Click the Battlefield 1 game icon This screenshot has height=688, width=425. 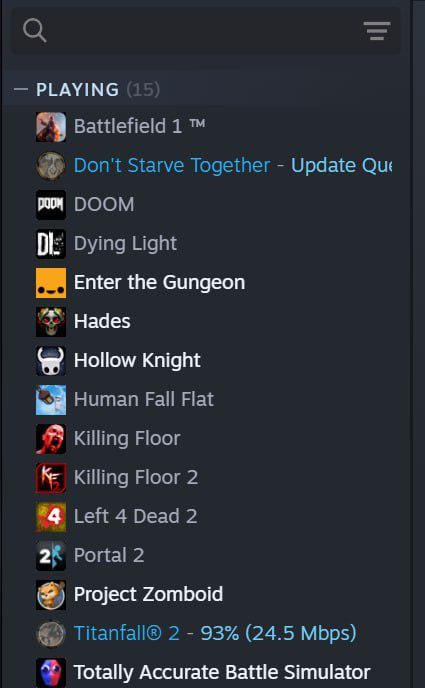(51, 127)
